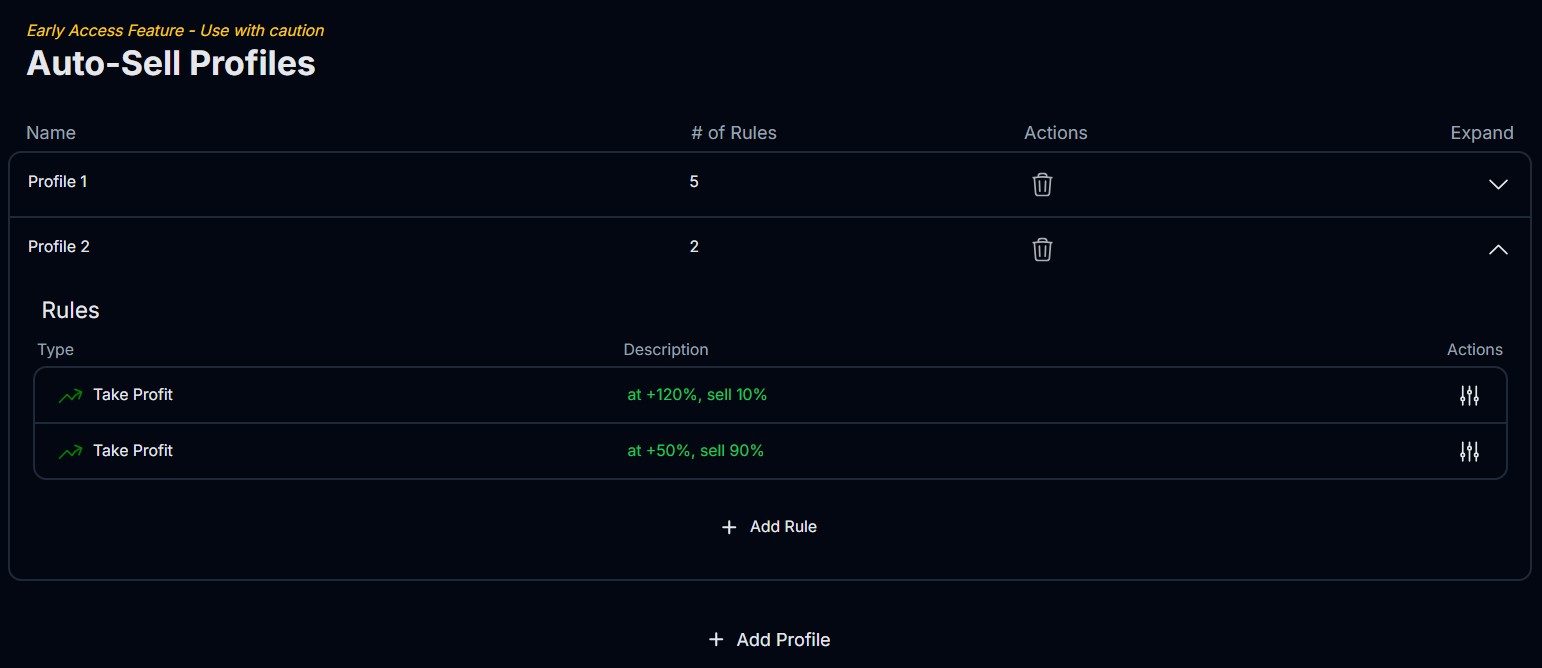Screen dimensions: 1542x668
Task: Collapse the Profile 2 rules section
Action: [1497, 249]
